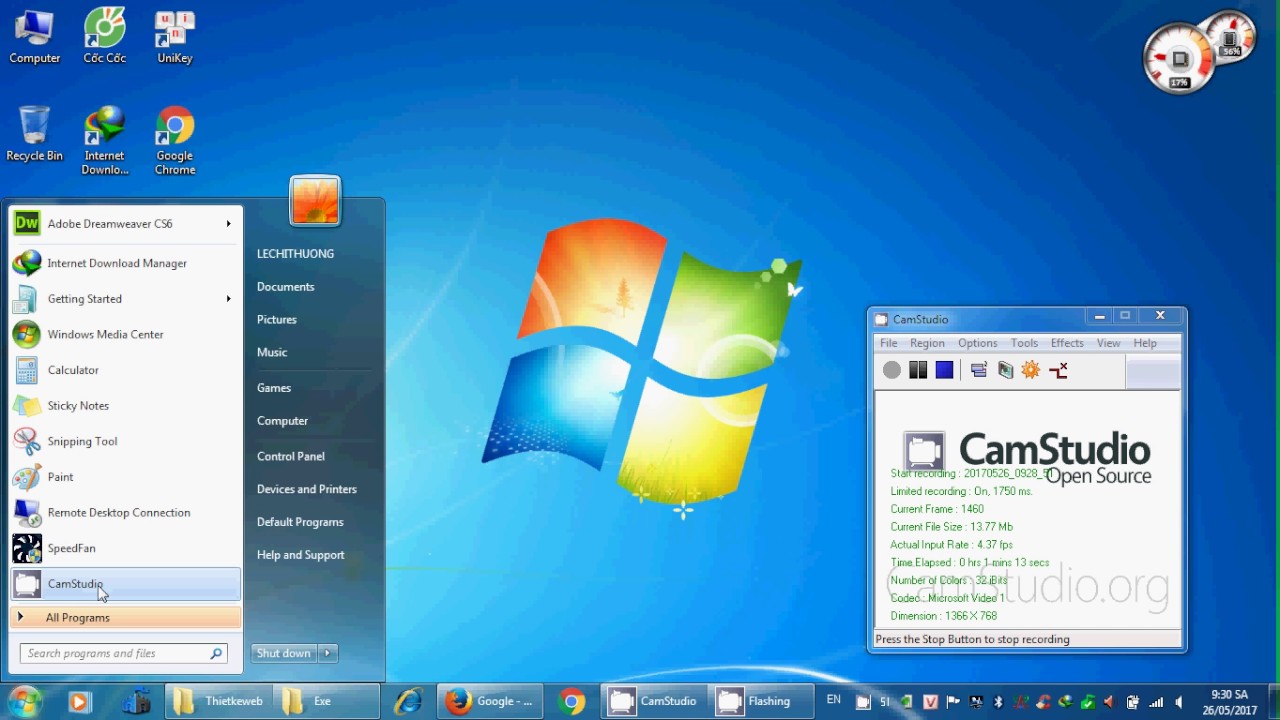Open Devices and Printers
This screenshot has height=720, width=1280.
click(x=306, y=489)
